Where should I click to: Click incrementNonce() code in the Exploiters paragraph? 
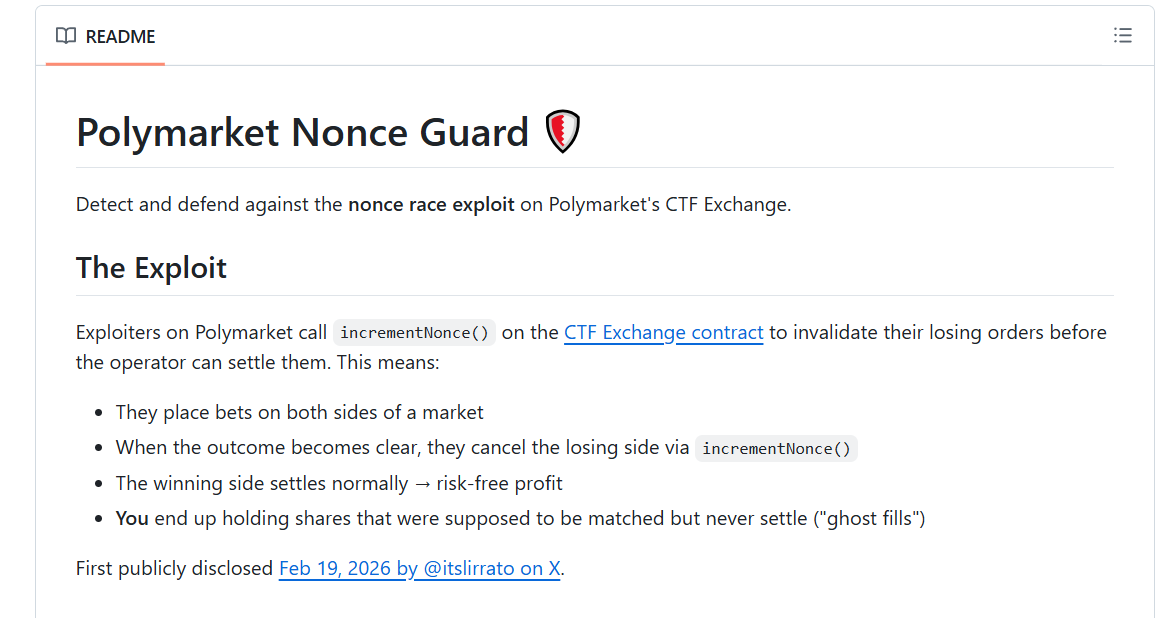(414, 333)
